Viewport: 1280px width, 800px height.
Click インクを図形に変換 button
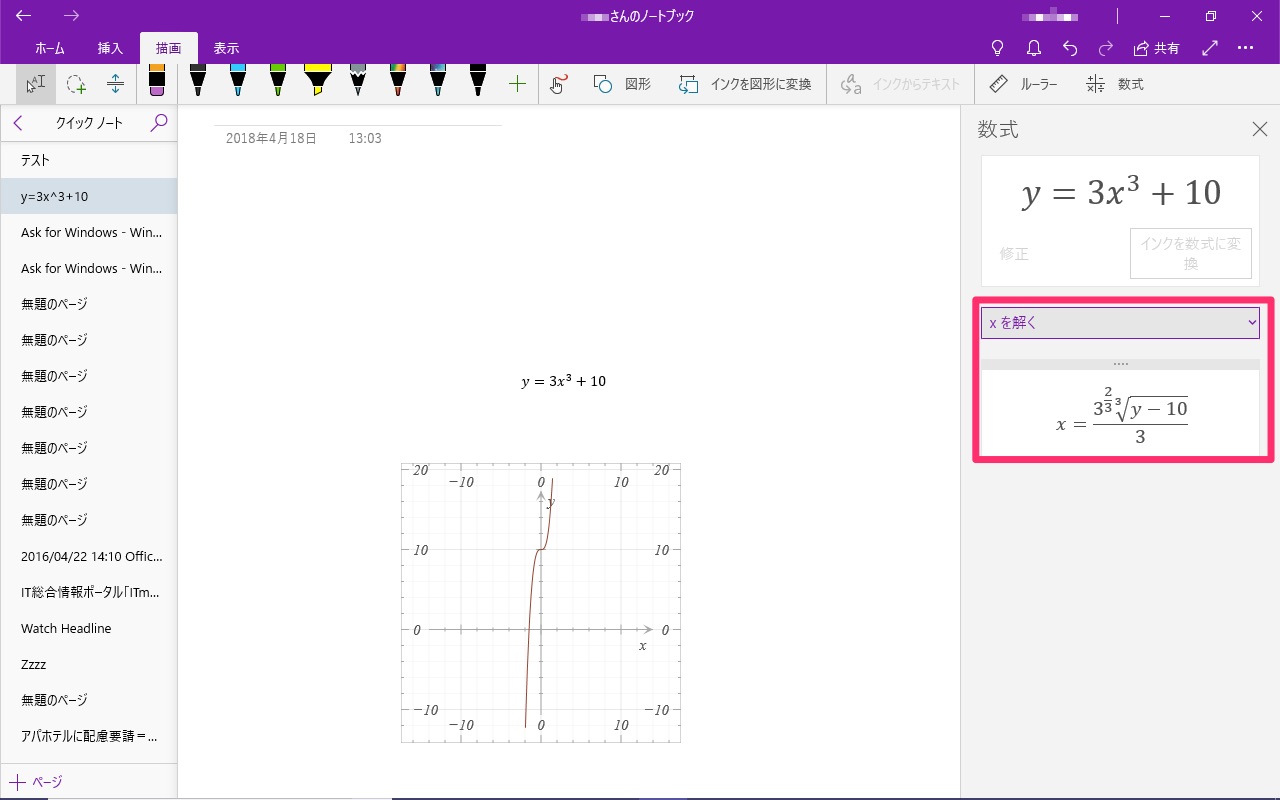pyautogui.click(x=745, y=84)
